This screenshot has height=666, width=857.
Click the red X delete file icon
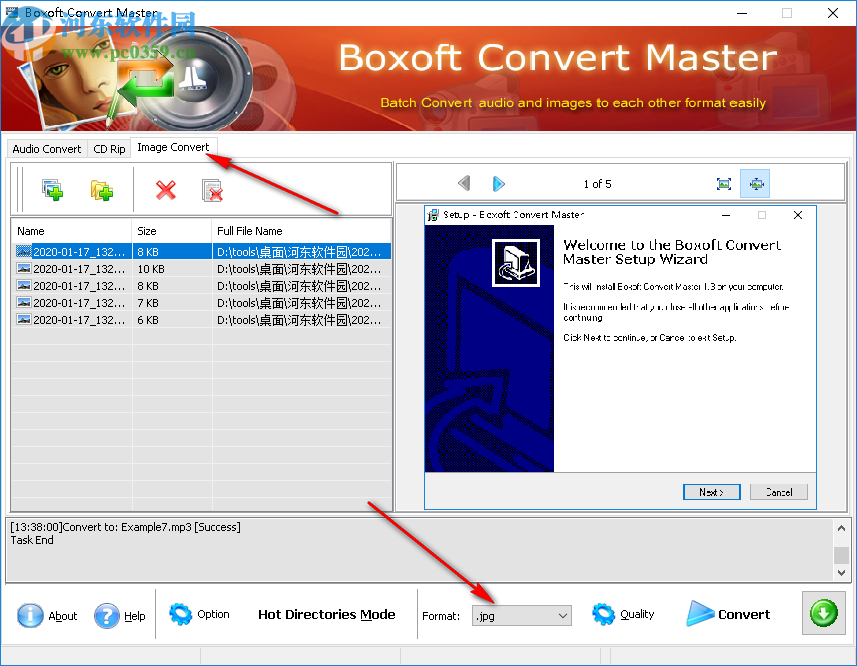pyautogui.click(x=164, y=189)
